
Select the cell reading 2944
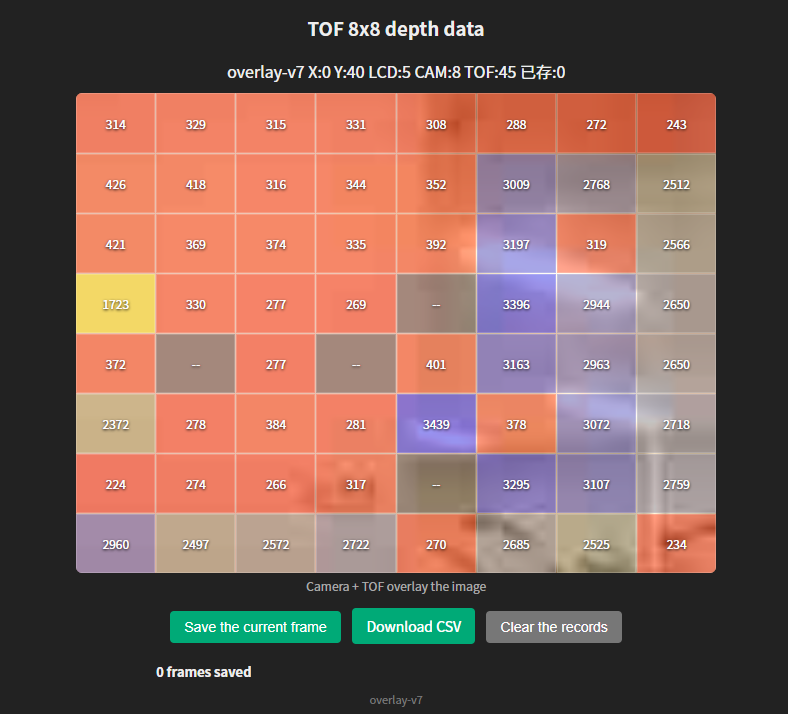[x=597, y=303]
